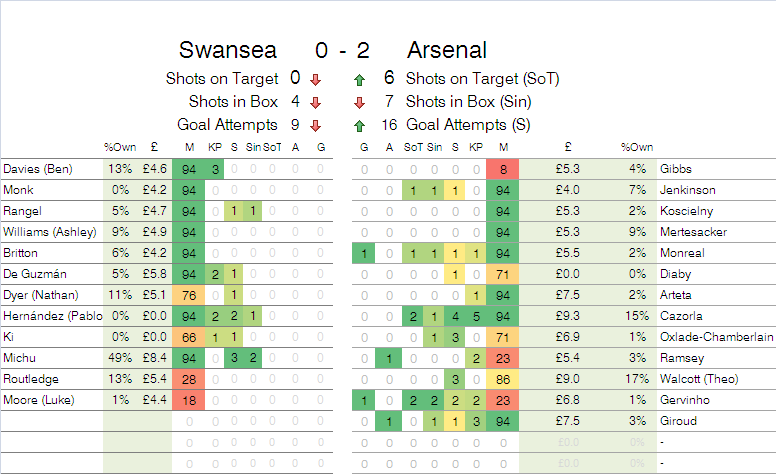
Task: Click the red arrow beside Swansea Goal Attempts
Action: pos(316,126)
